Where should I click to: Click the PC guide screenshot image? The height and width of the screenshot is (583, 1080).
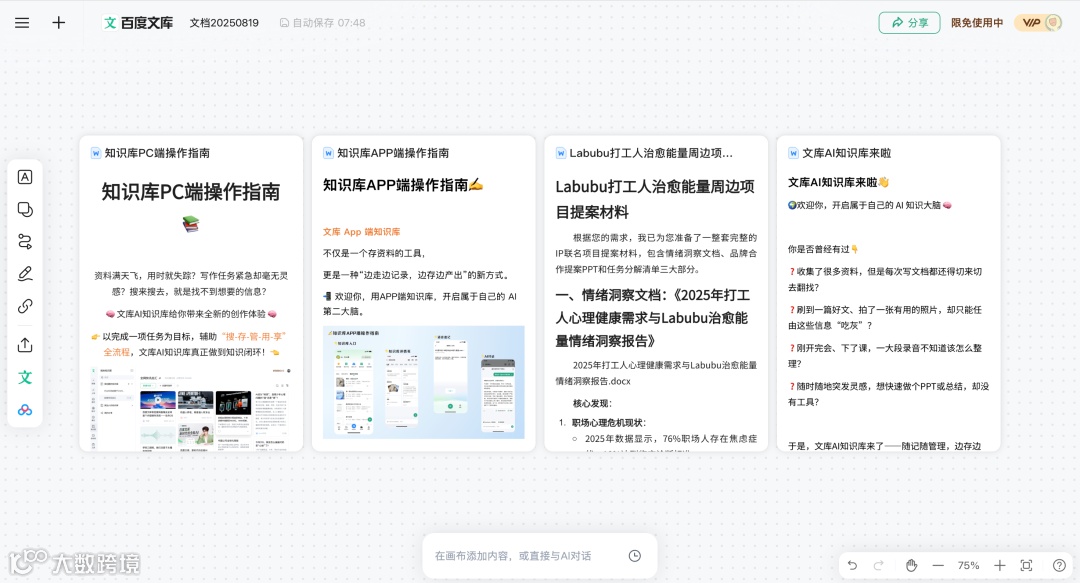tap(191, 409)
